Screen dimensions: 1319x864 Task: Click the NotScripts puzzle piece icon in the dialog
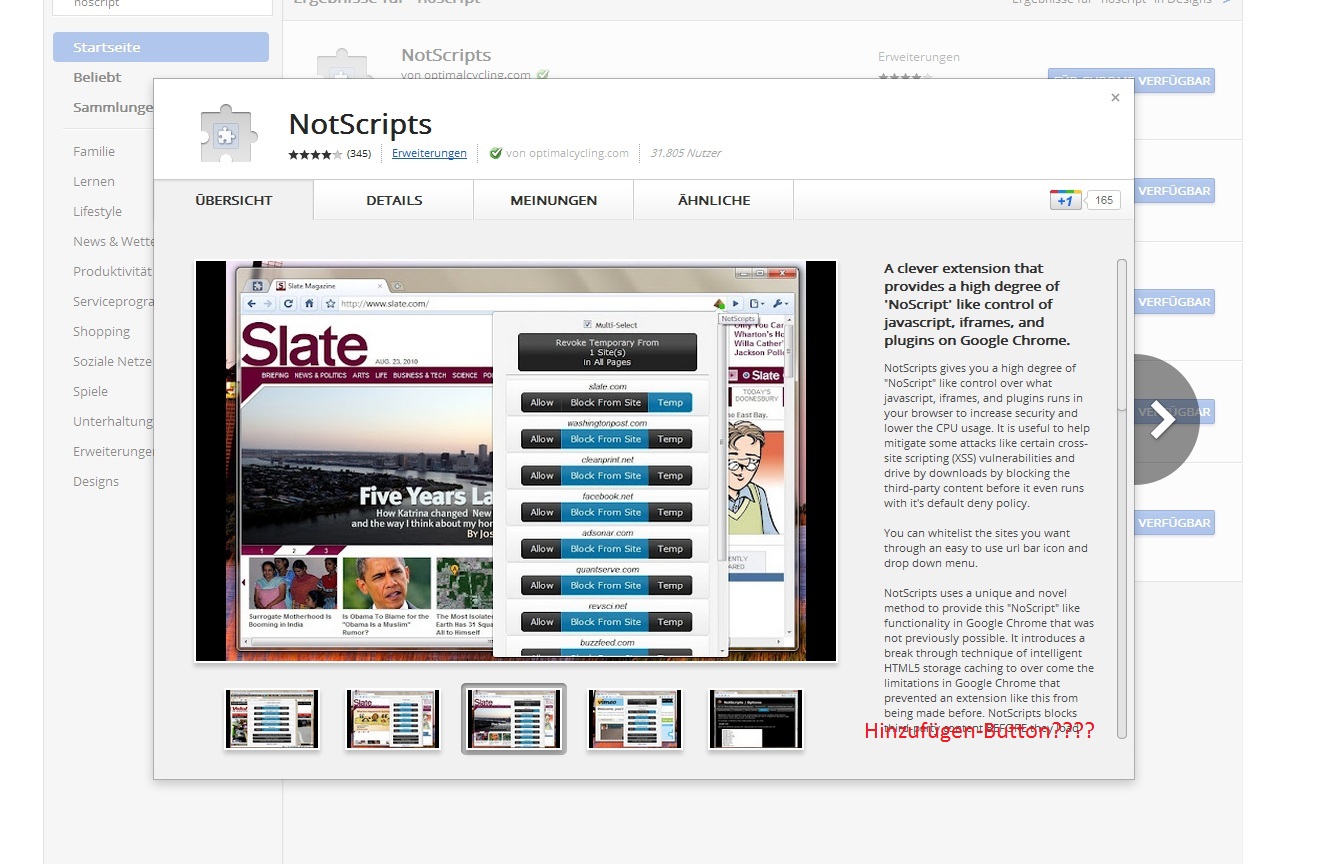tap(228, 133)
